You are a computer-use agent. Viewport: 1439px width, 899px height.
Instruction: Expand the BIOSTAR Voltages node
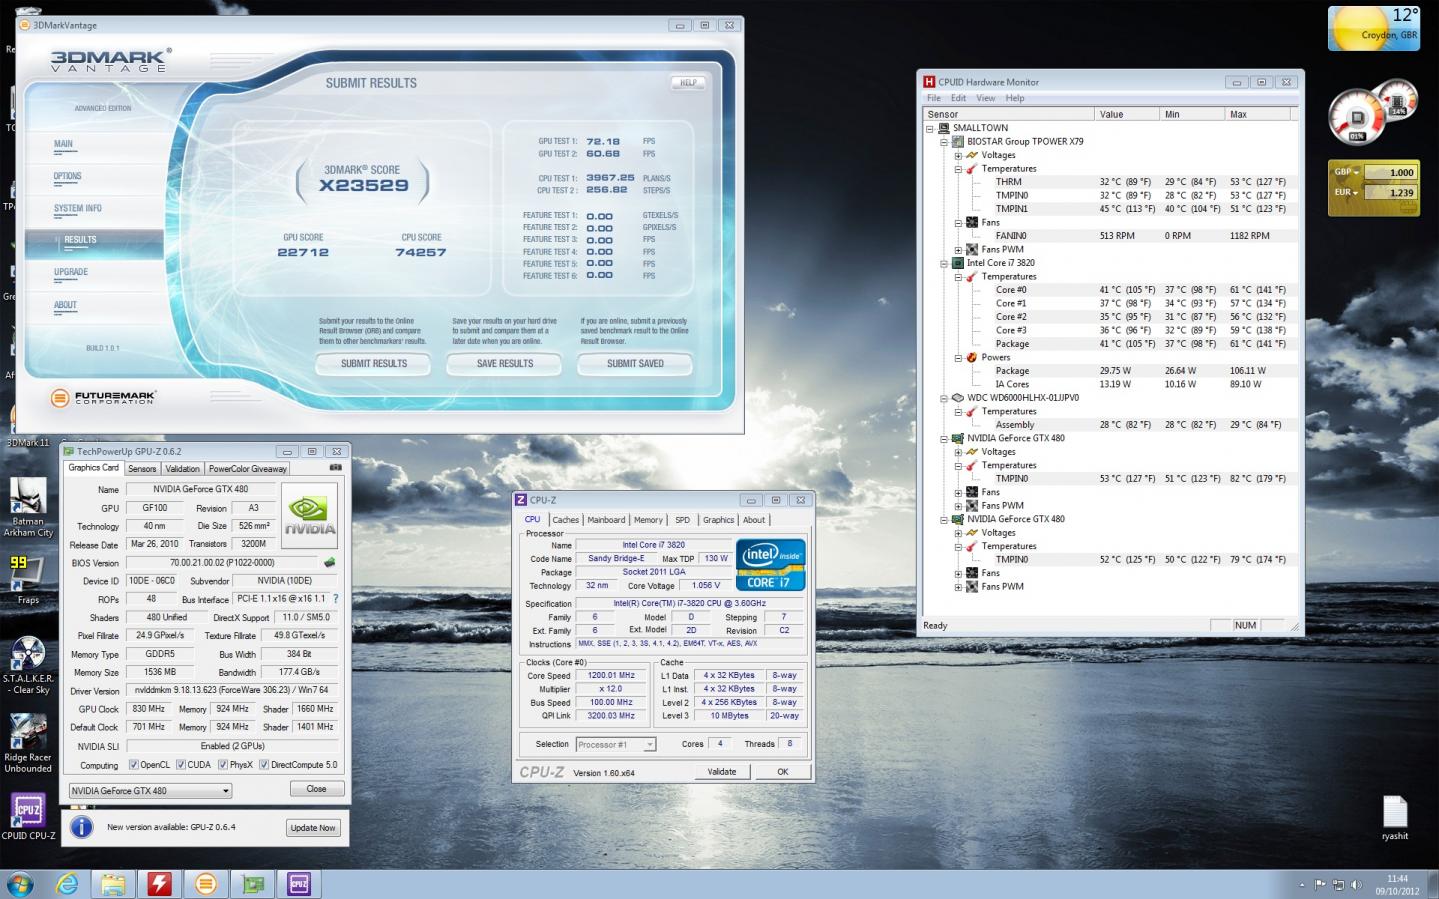958,155
